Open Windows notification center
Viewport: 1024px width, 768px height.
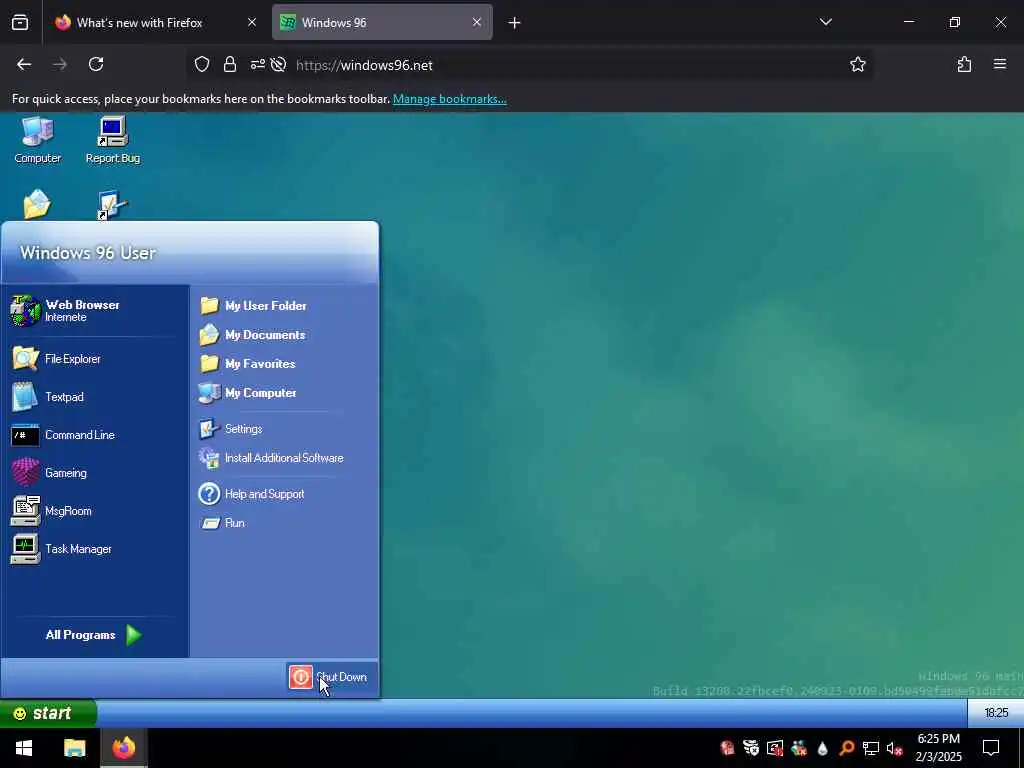[x=991, y=748]
